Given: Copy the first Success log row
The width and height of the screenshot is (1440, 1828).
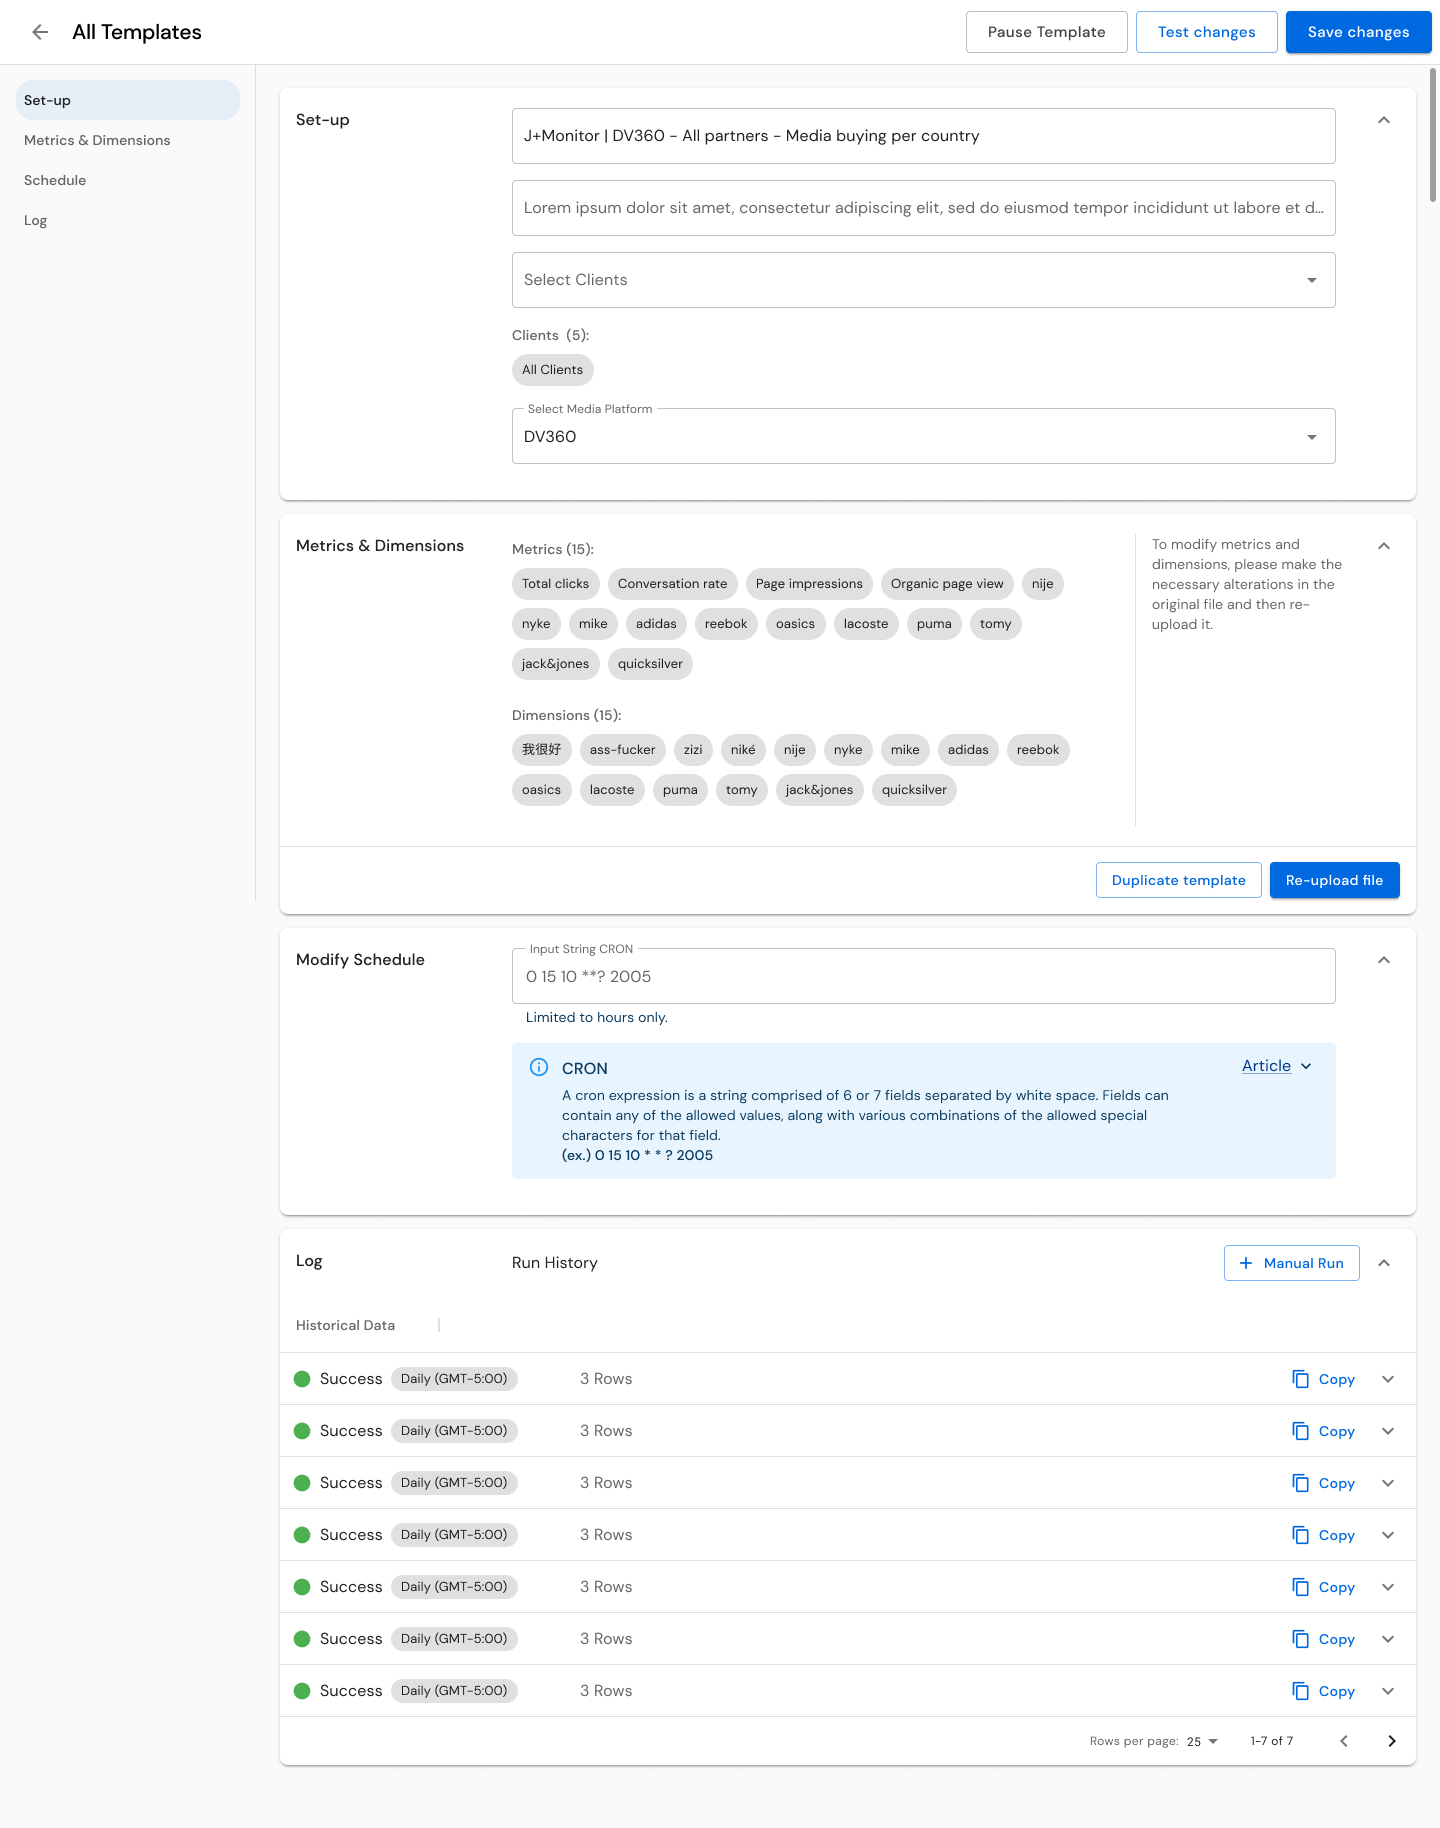Looking at the screenshot, I should coord(1323,1379).
